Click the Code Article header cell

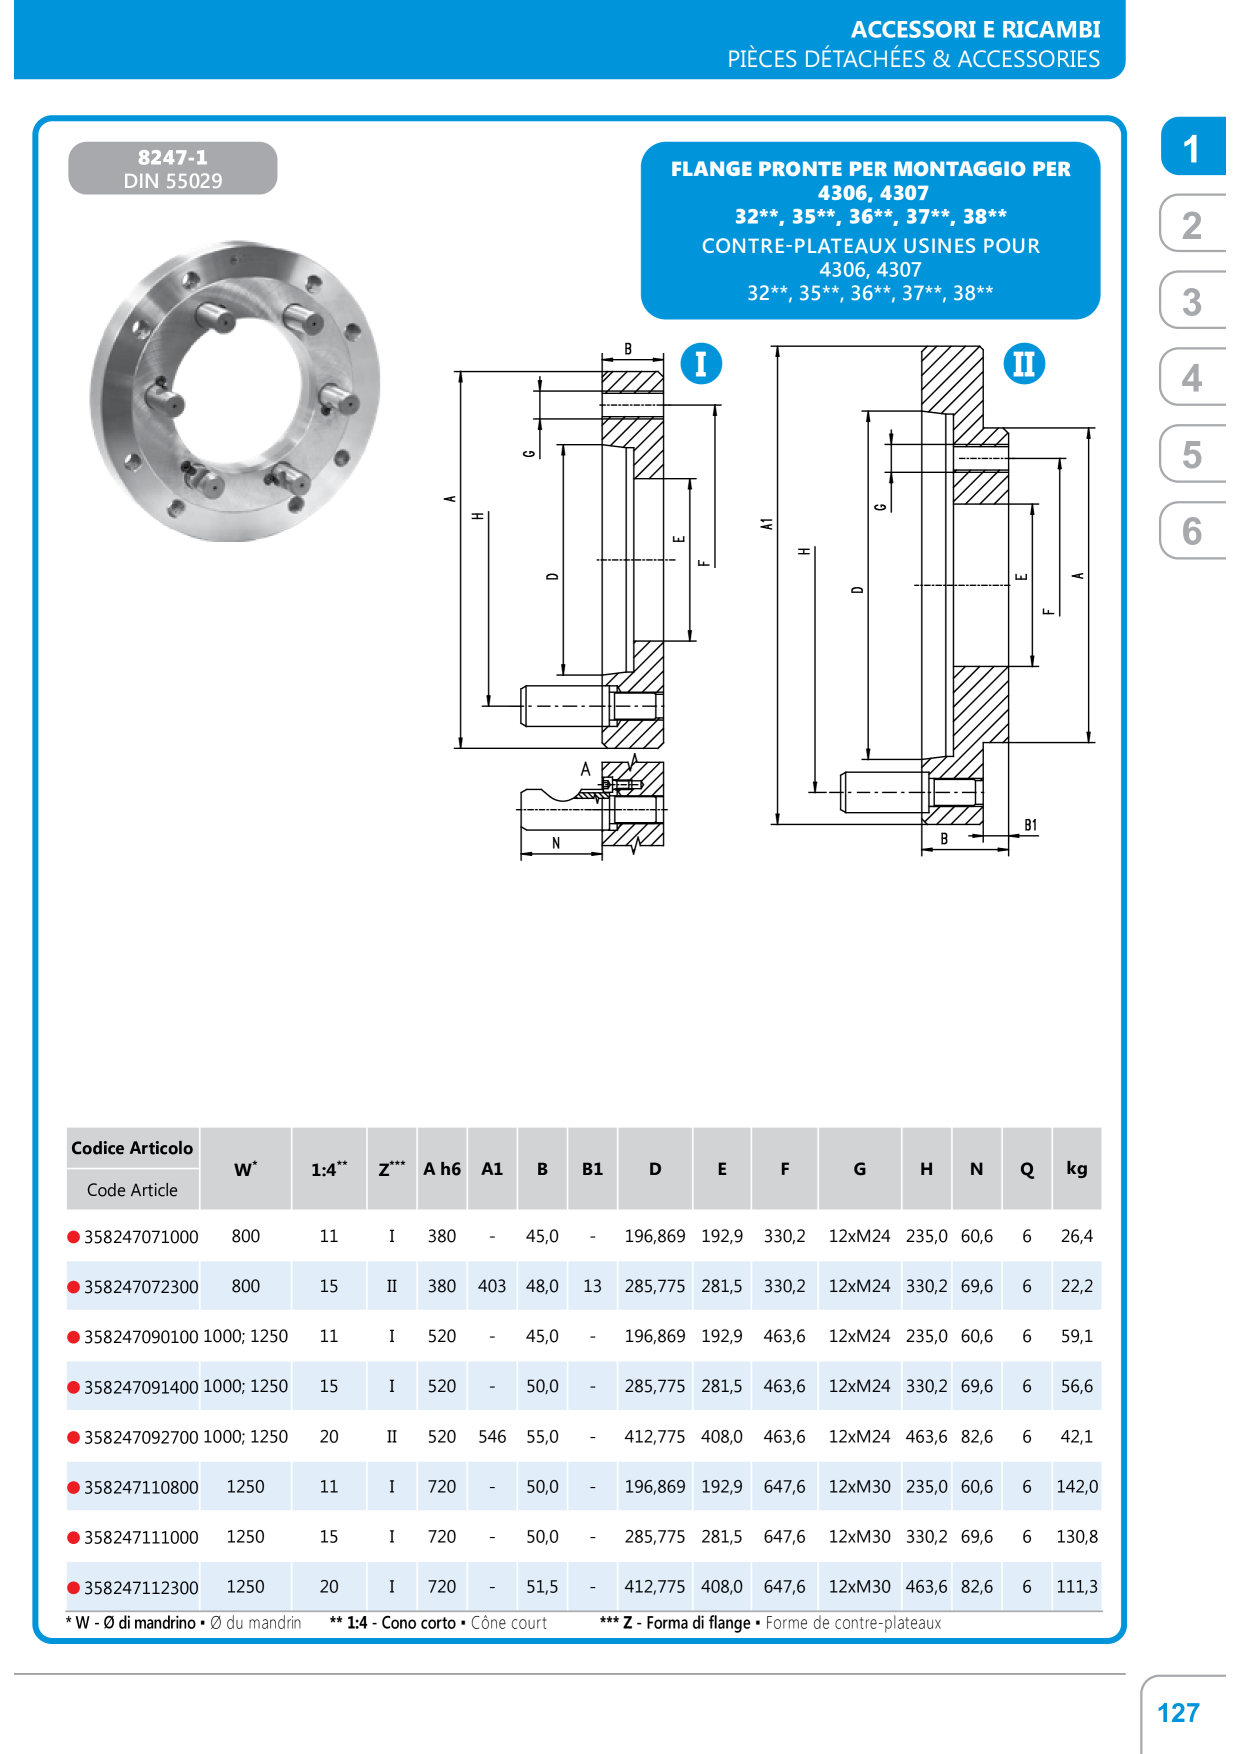click(x=132, y=1190)
